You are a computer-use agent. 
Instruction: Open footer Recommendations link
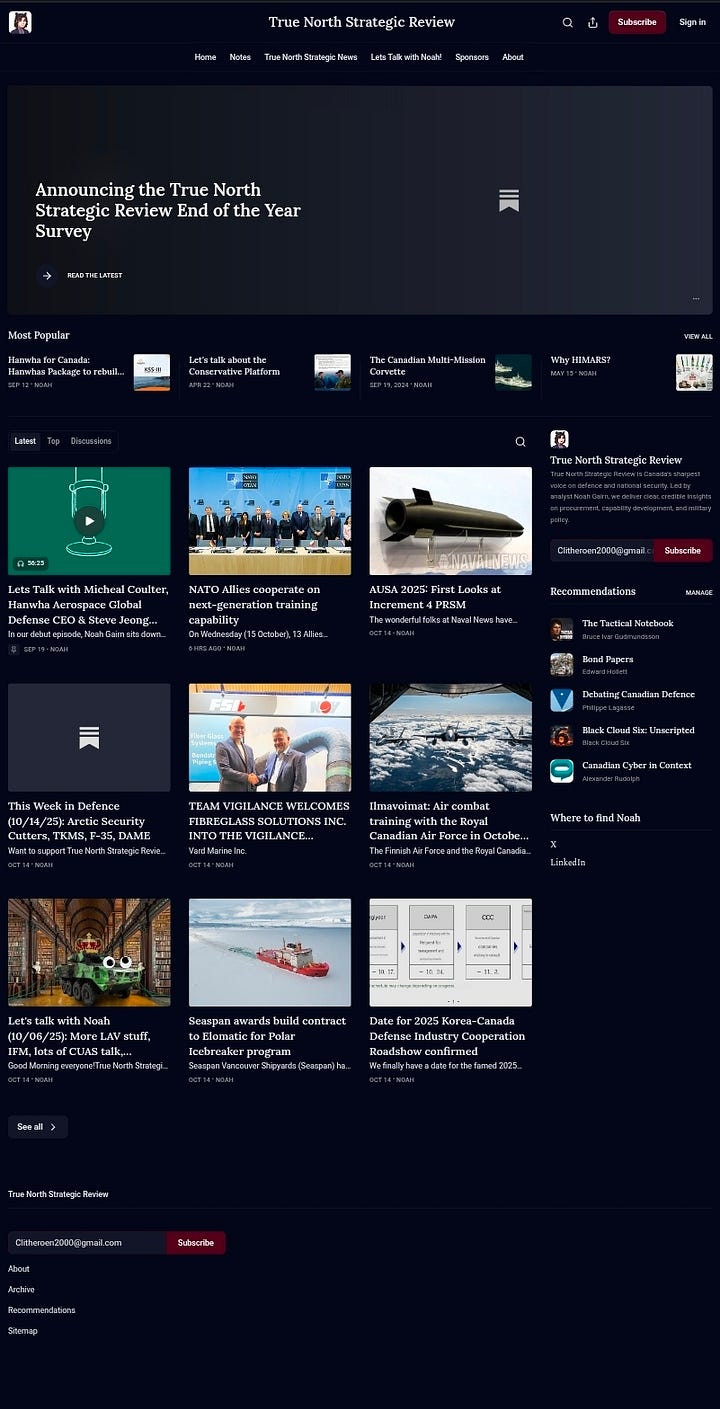42,1310
